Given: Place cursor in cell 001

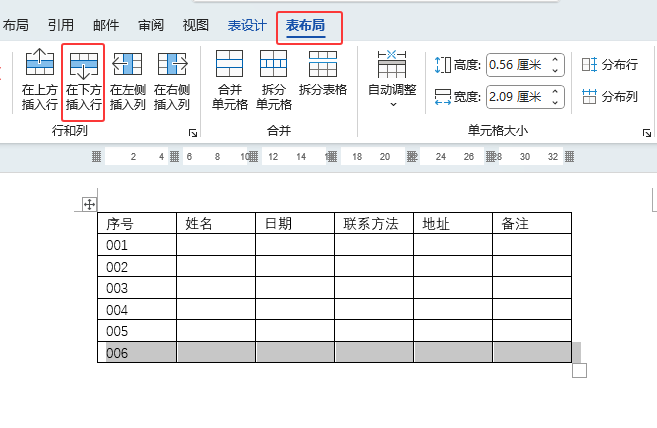Looking at the screenshot, I should (x=137, y=245).
